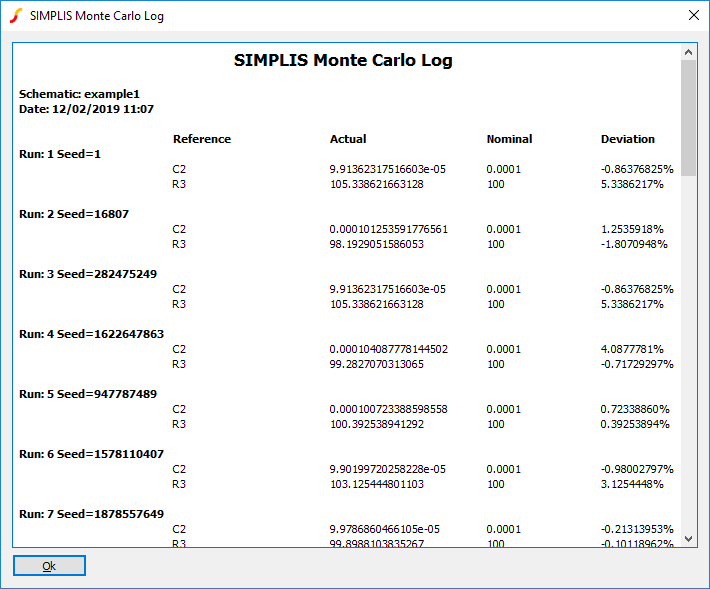The height and width of the screenshot is (589, 710).
Task: Click the Date 12/02/2019 11:07 line
Action: (86, 109)
